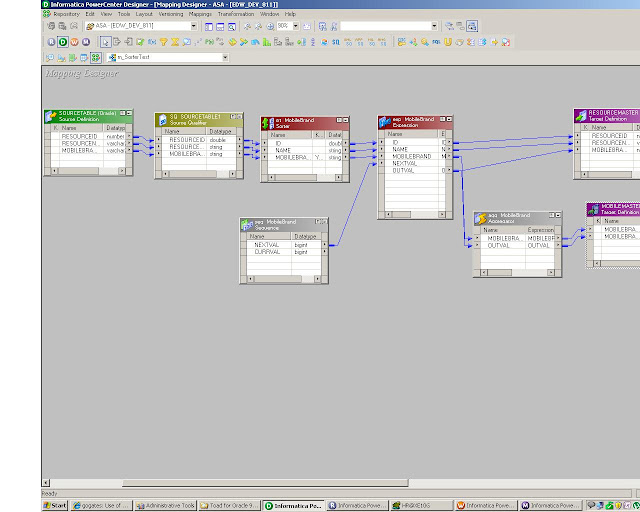The image size is (640, 512).
Task: Click scroll right arrow in Sequence box
Action: click(317, 279)
